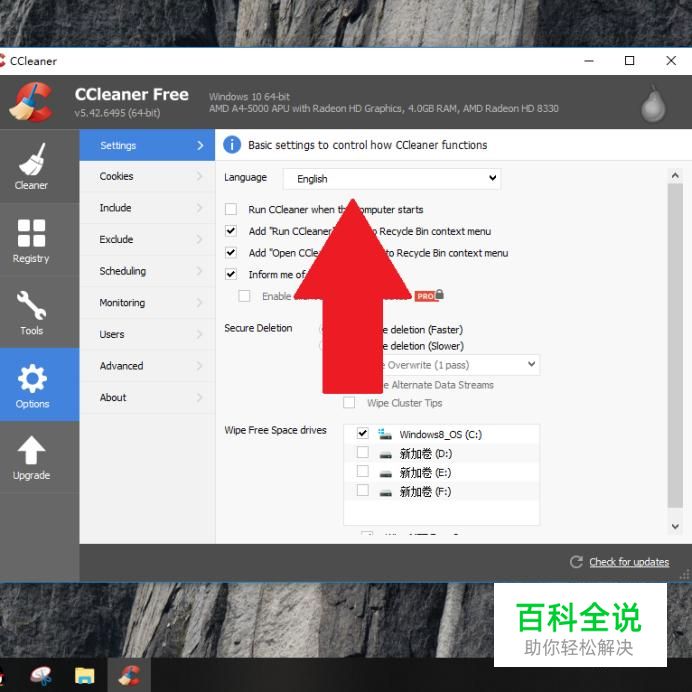The width and height of the screenshot is (692, 692).
Task: Click the 'Wipe Free Space drives' label
Action: [x=275, y=430]
